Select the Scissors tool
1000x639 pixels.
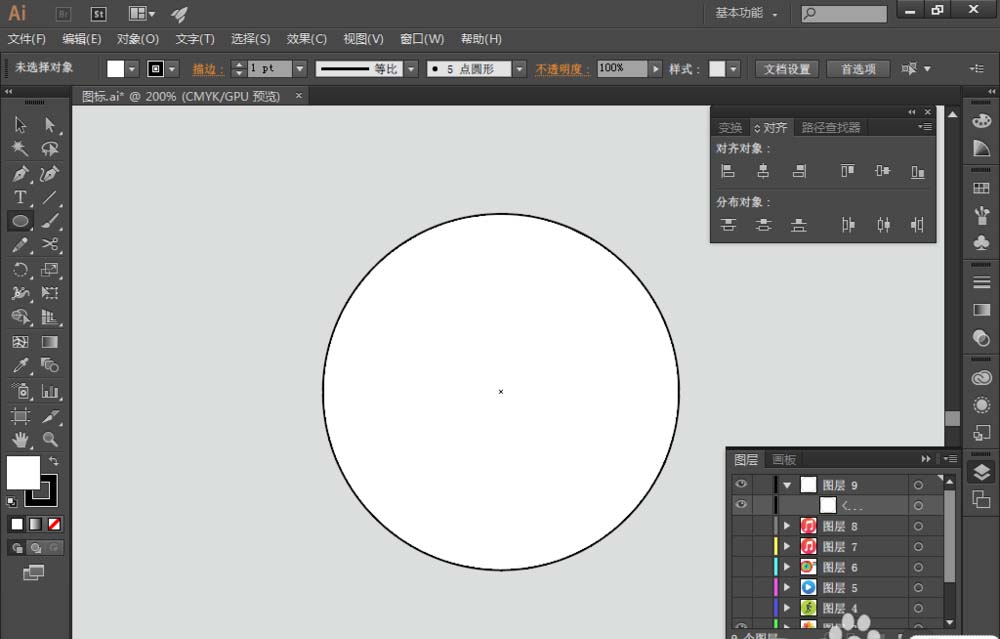click(x=50, y=245)
